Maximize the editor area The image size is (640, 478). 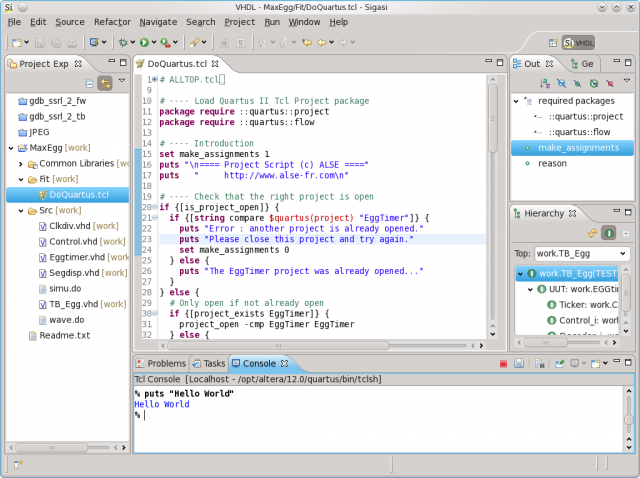click(500, 62)
